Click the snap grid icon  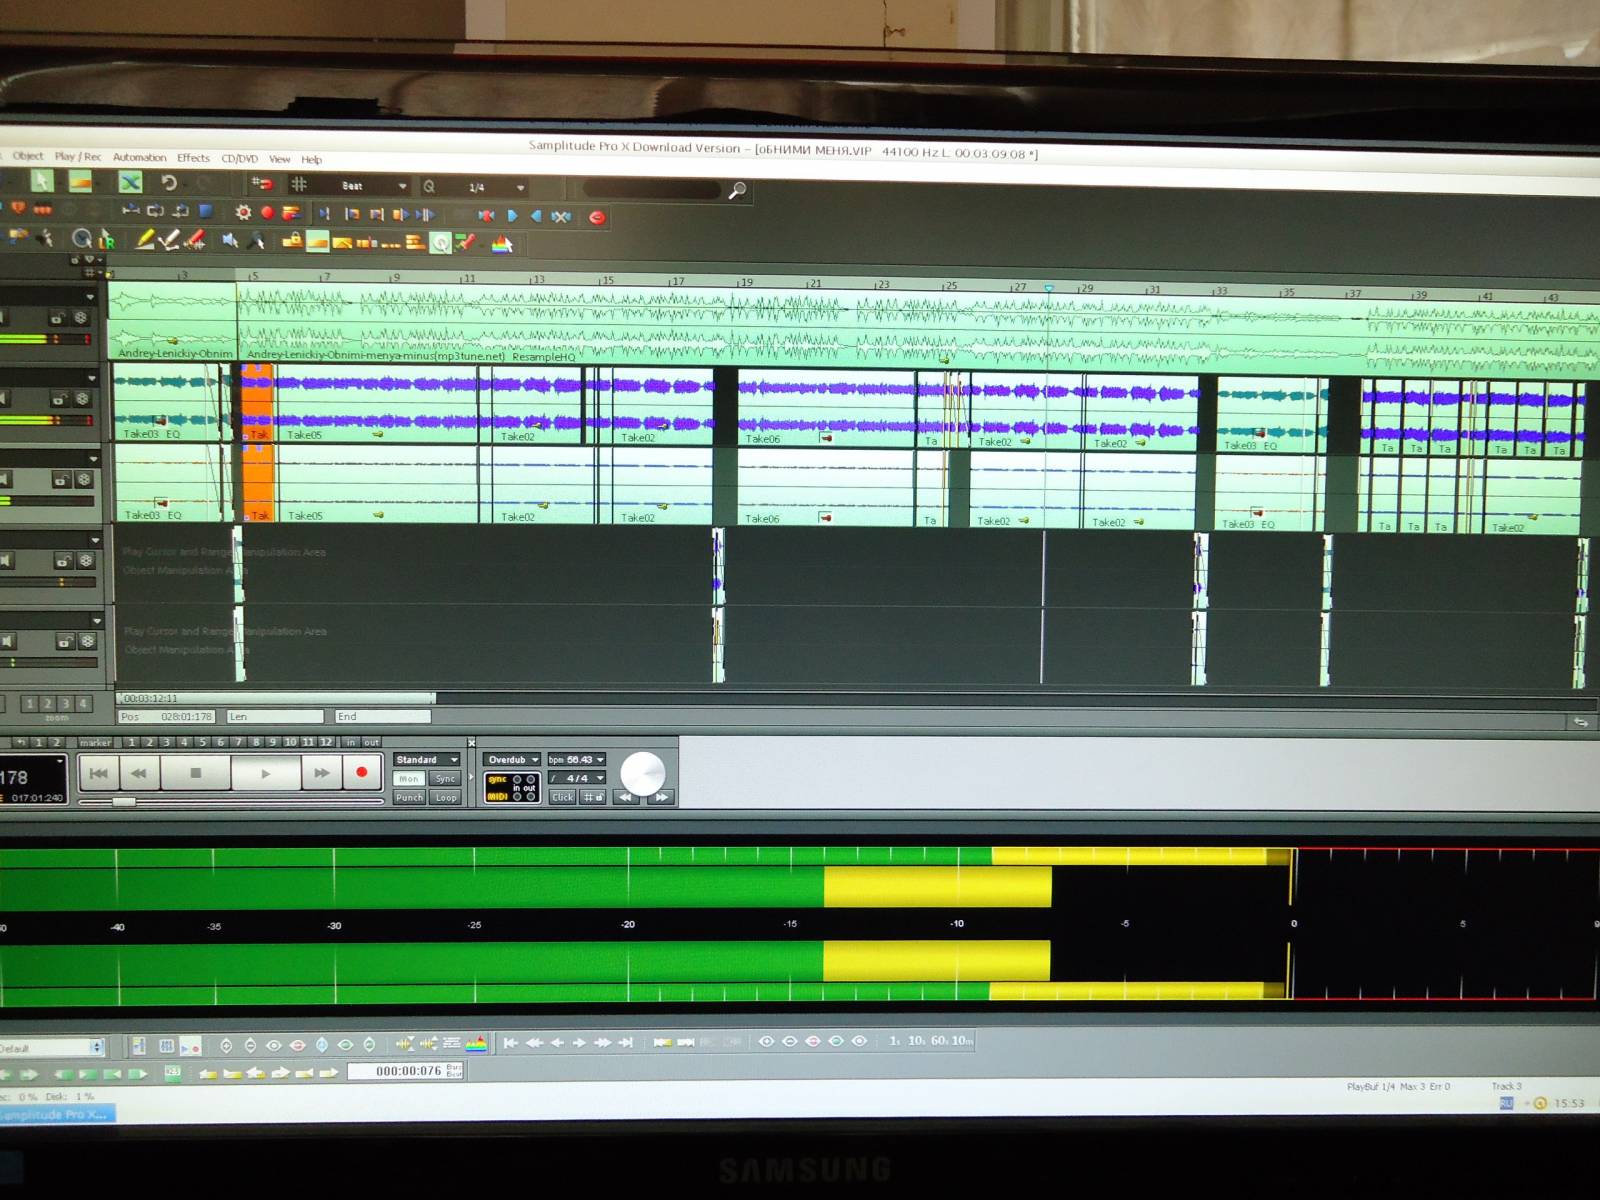(x=298, y=184)
